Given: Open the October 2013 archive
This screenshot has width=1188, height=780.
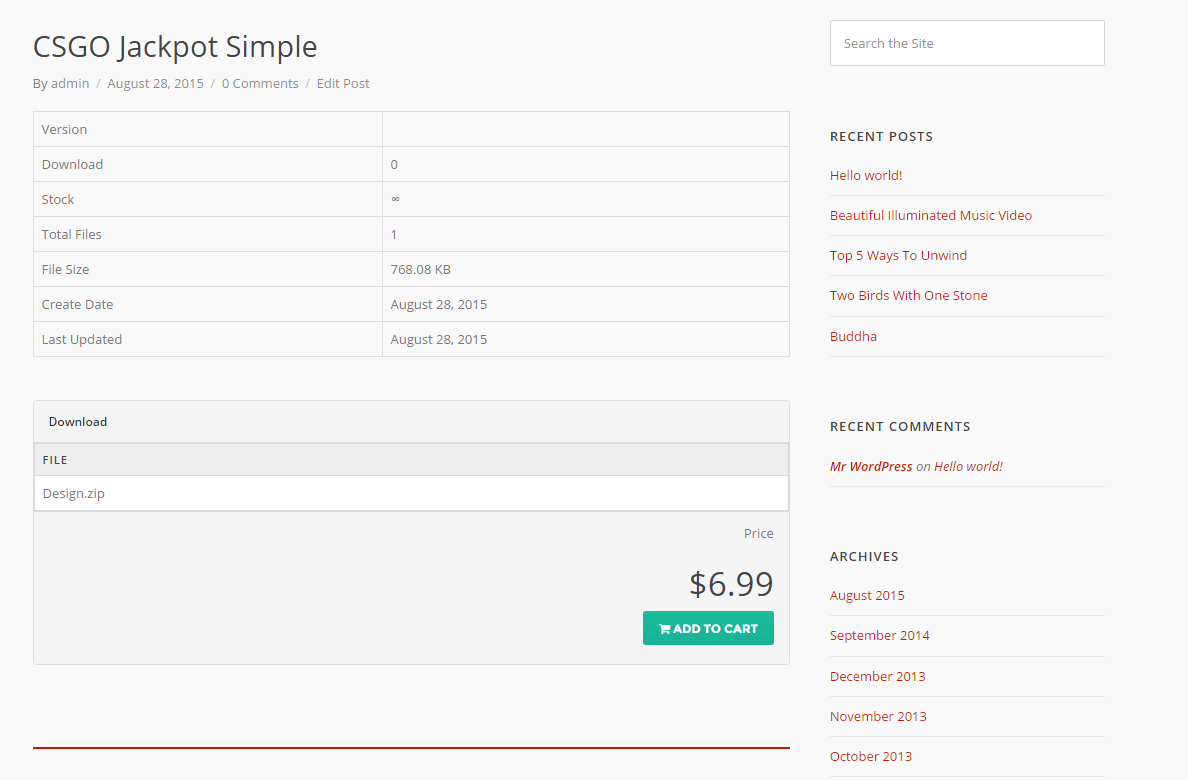Looking at the screenshot, I should 871,757.
